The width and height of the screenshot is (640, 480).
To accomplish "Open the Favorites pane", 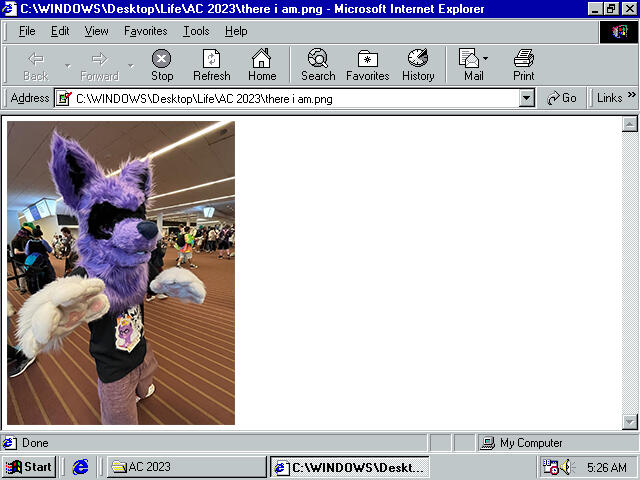I will pos(367,65).
